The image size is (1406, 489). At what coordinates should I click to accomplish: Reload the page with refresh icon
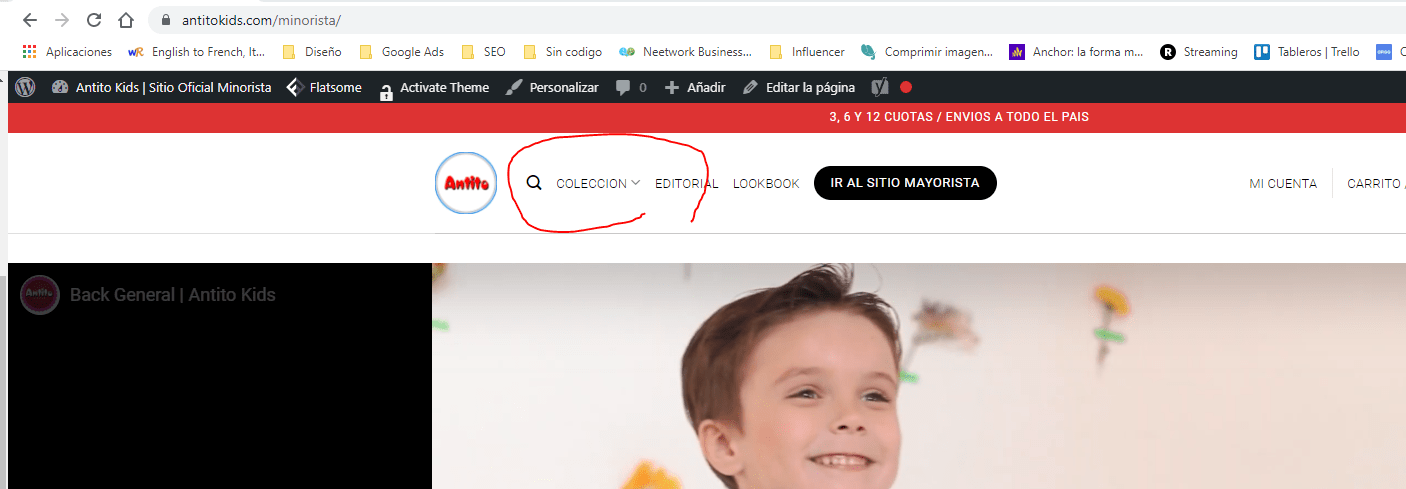(94, 20)
